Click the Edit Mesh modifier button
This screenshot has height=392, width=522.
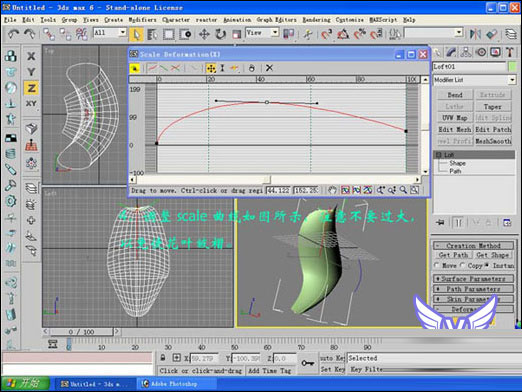click(x=455, y=129)
